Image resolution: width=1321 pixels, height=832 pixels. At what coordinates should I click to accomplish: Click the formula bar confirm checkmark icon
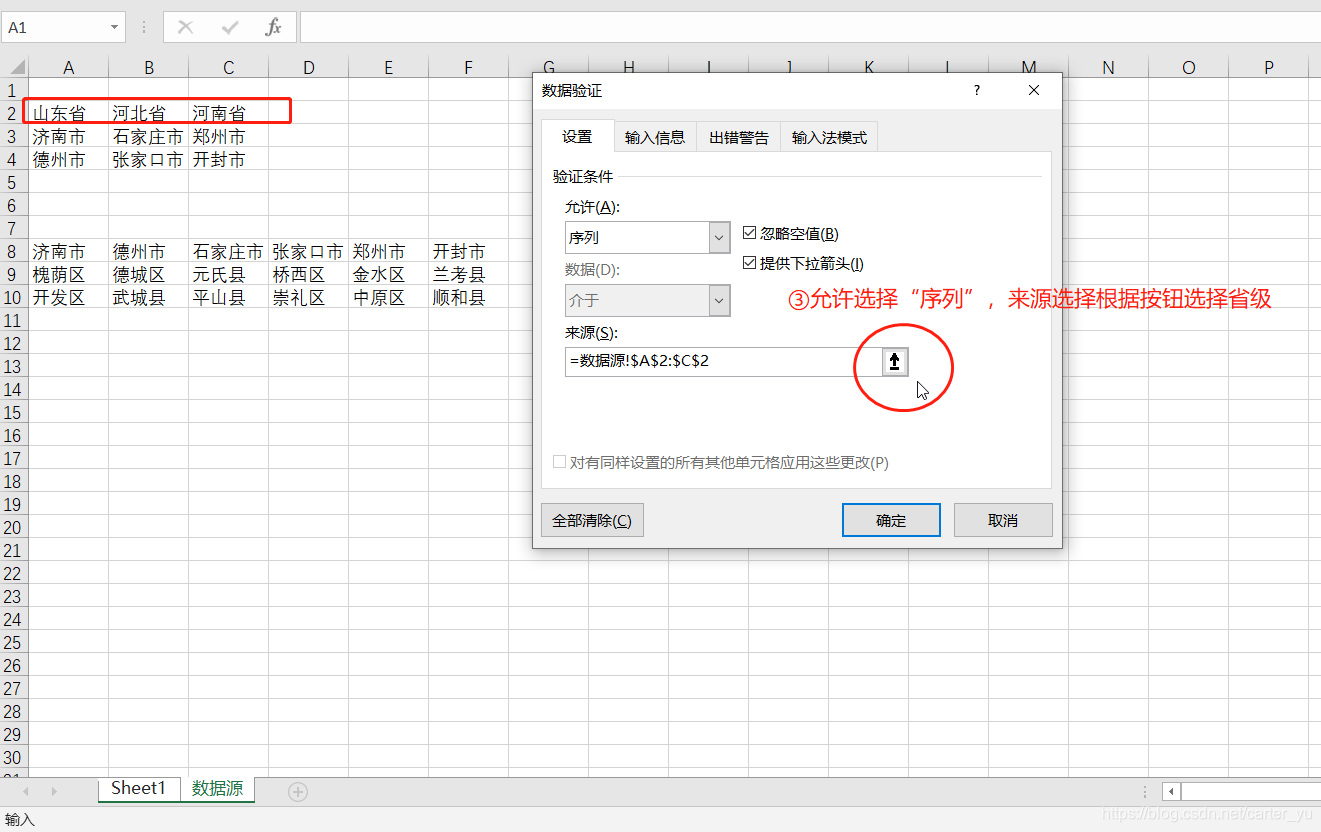point(229,27)
